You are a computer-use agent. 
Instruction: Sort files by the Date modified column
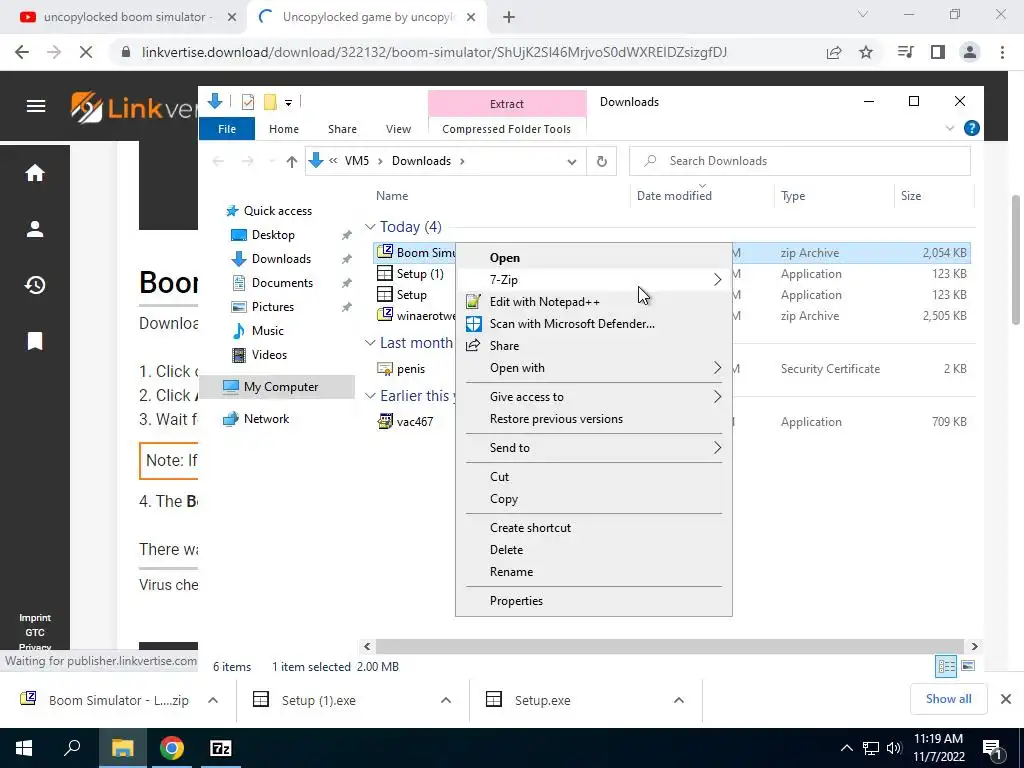point(674,196)
